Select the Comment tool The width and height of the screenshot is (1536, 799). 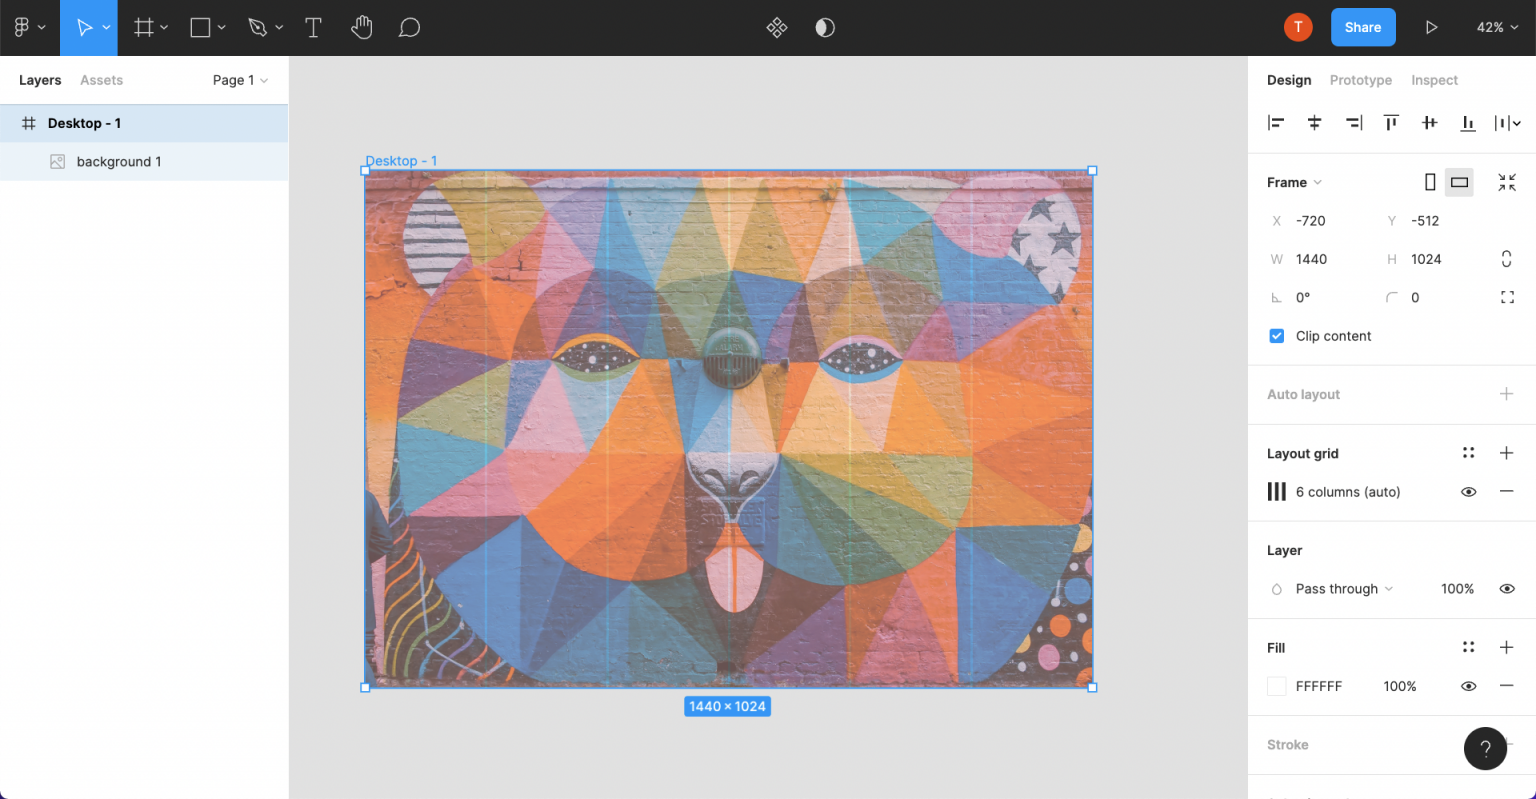(408, 28)
